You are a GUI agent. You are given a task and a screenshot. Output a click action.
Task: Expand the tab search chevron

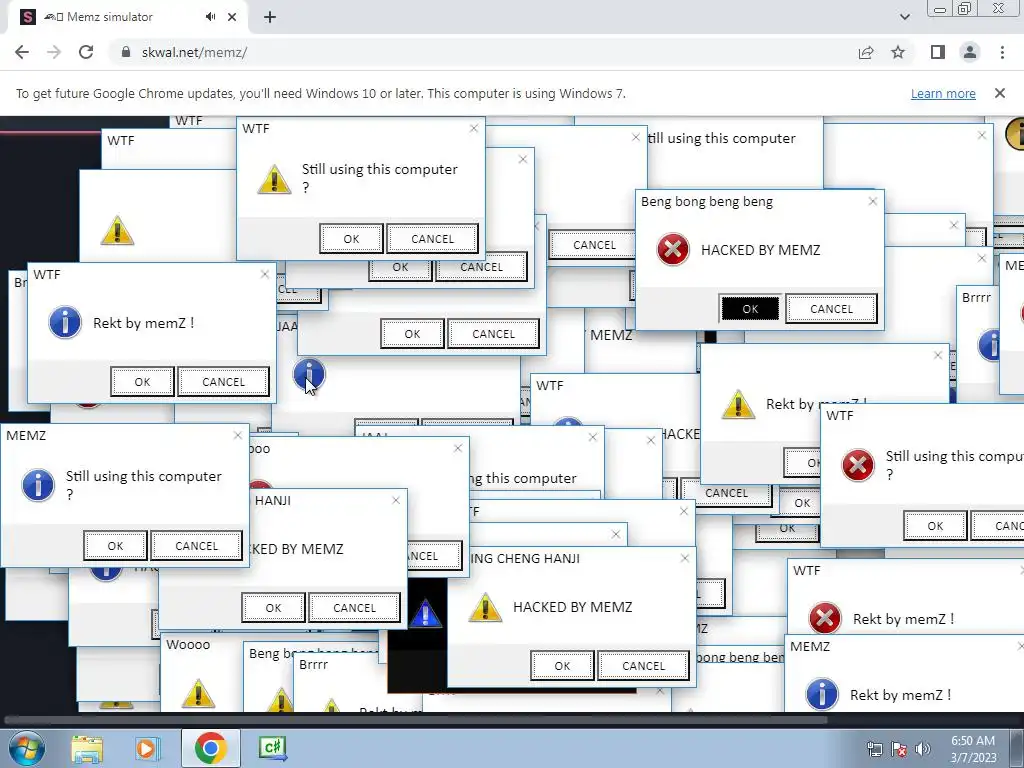(904, 17)
